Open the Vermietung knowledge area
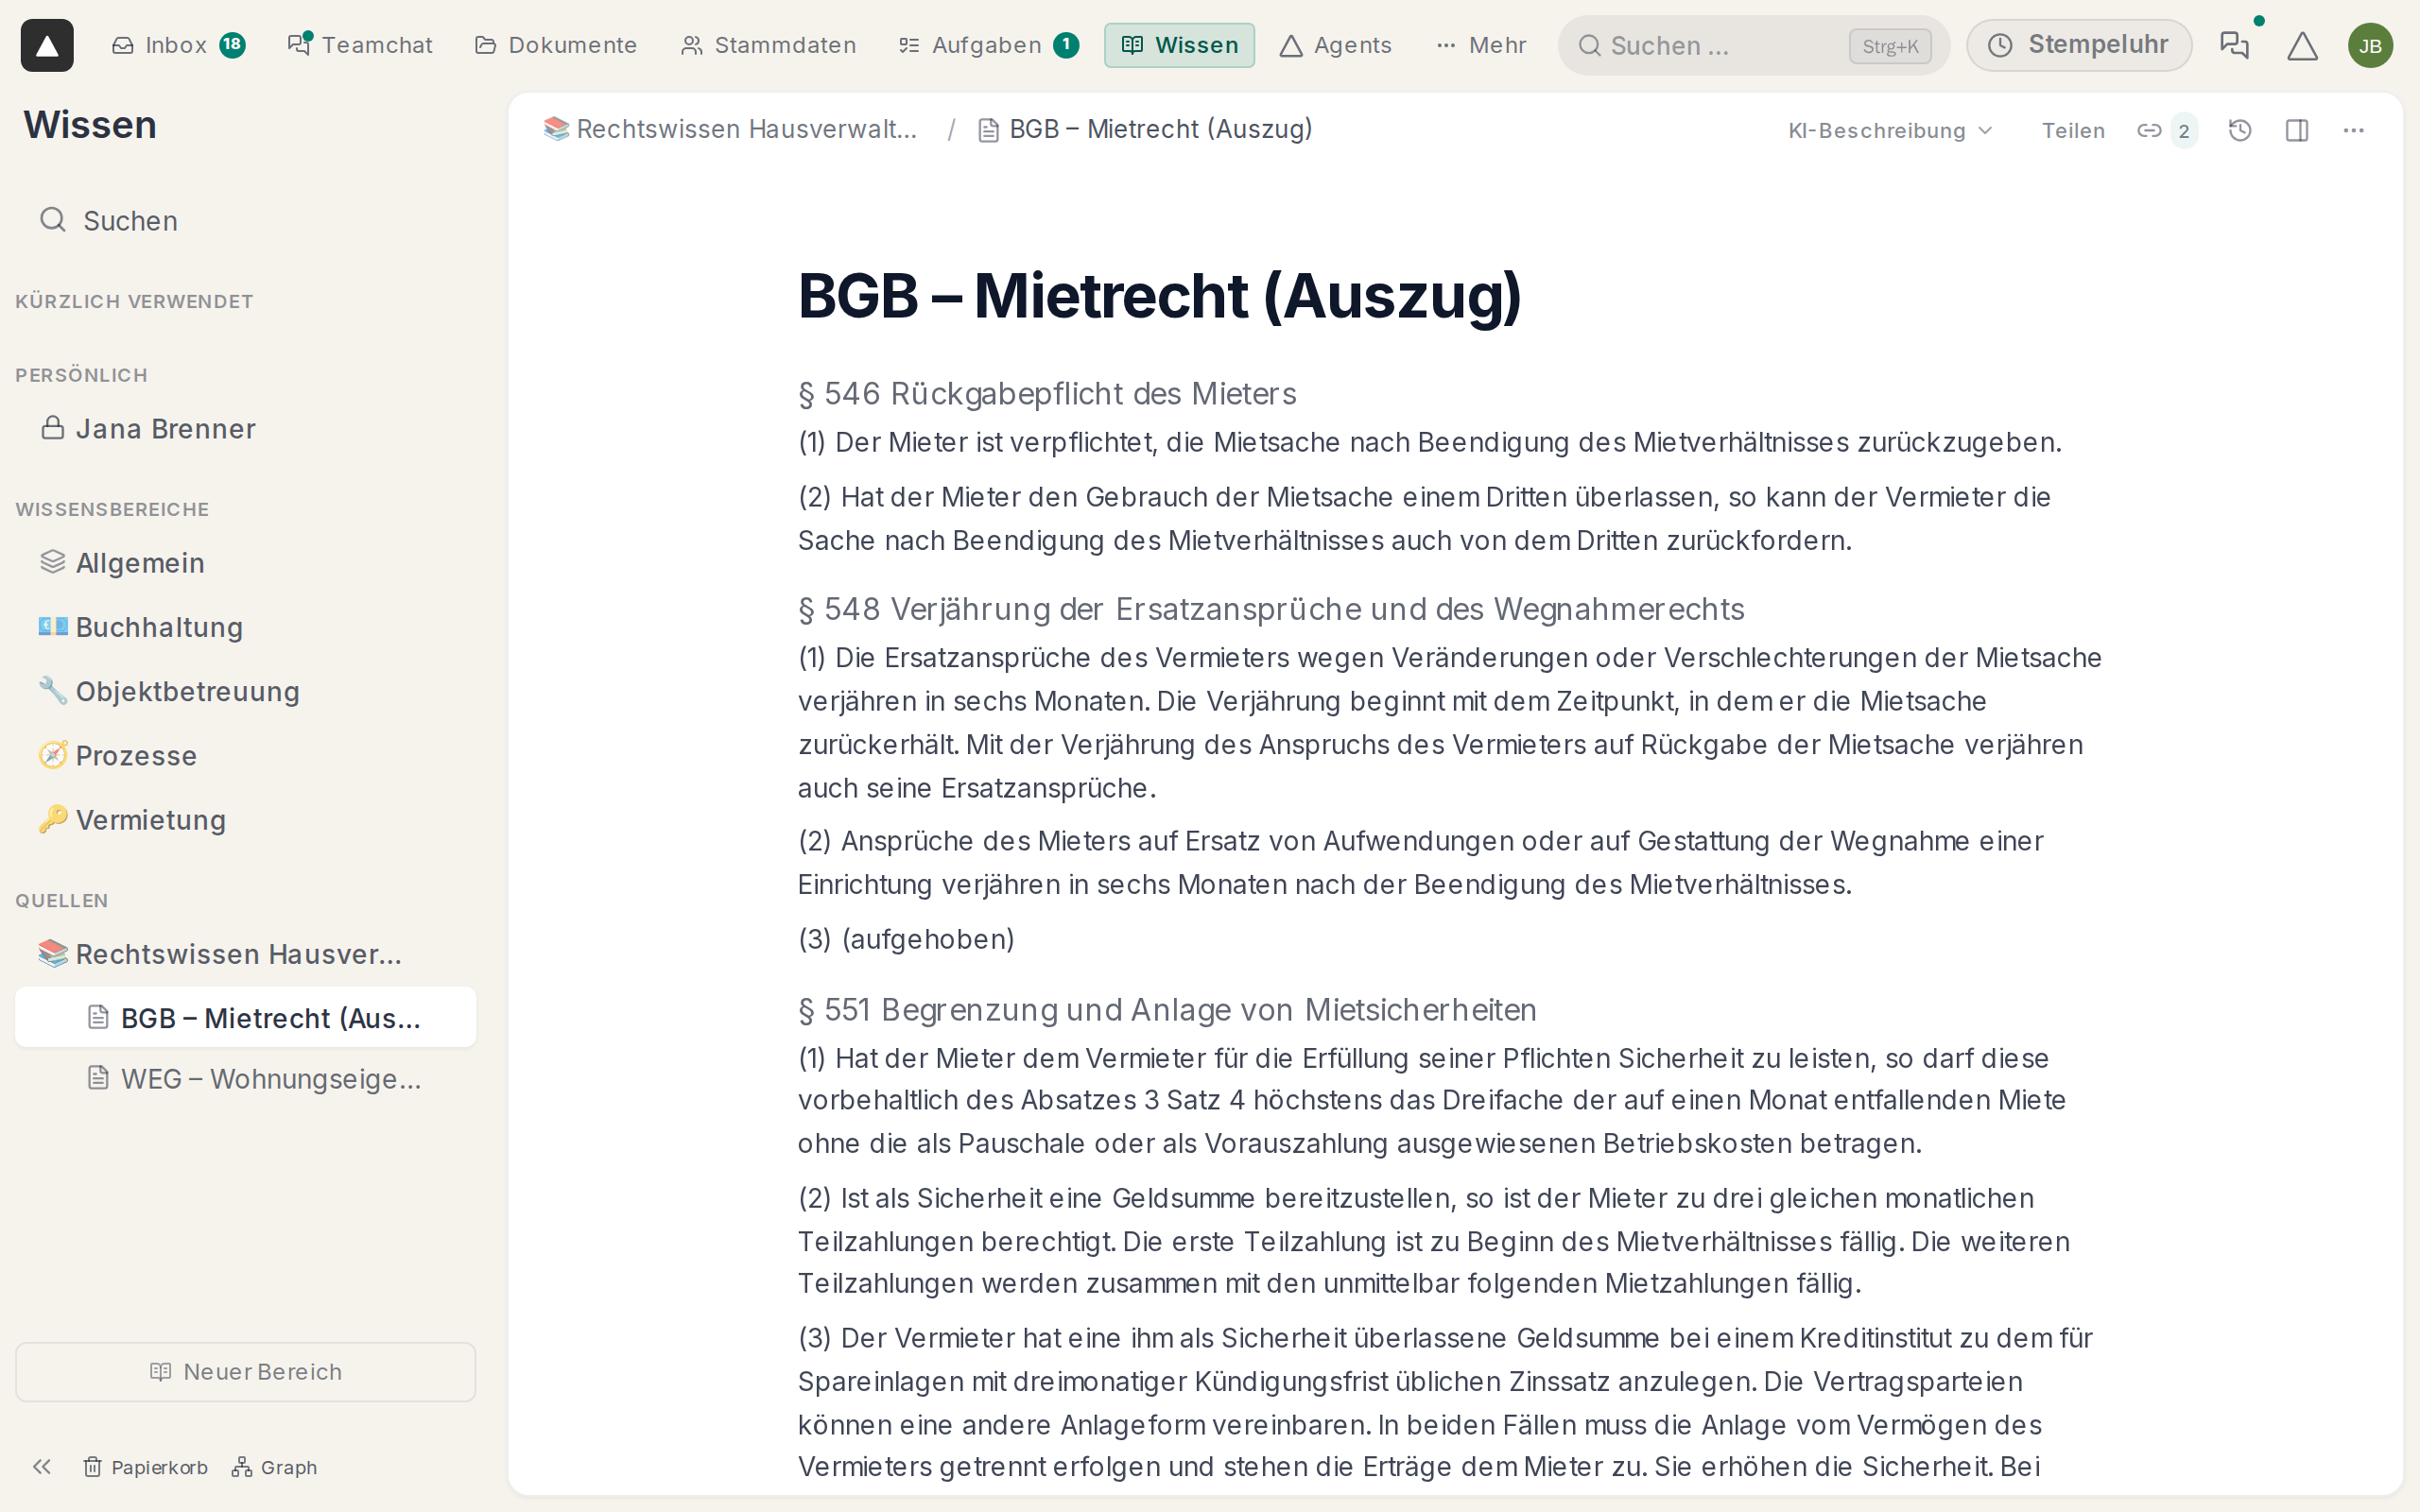This screenshot has width=2420, height=1512. 245,819
